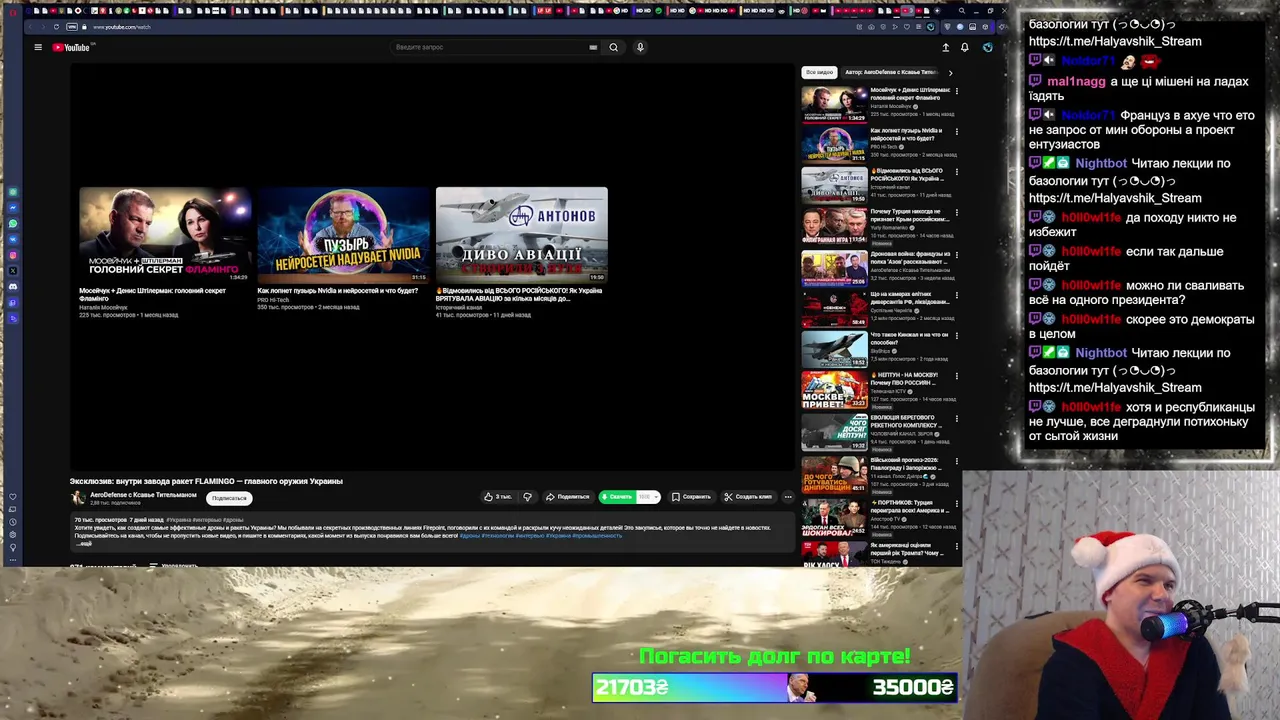The image size is (1280, 720).
Task: Click the search magnifier button
Action: [614, 47]
